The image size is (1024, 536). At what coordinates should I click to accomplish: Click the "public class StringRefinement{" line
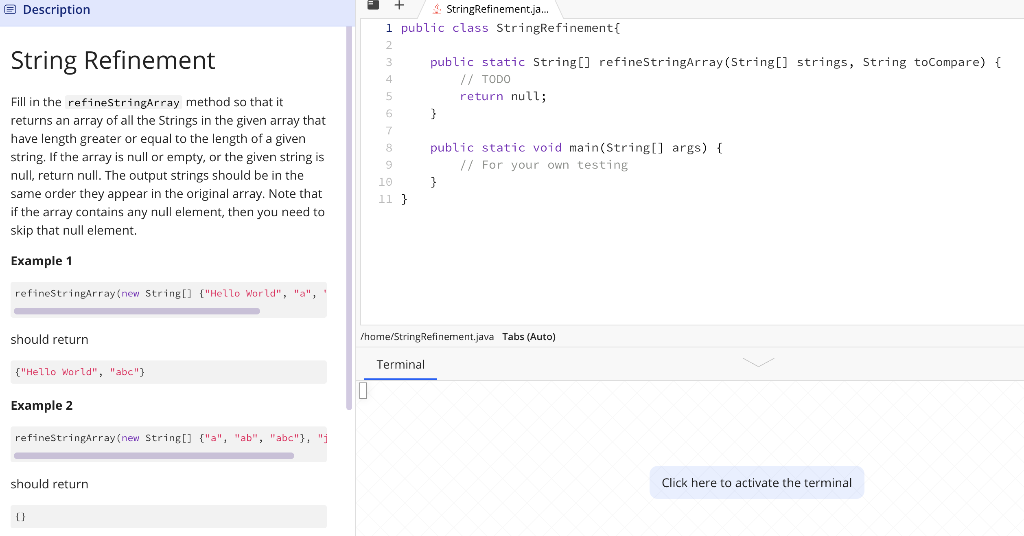click(510, 28)
